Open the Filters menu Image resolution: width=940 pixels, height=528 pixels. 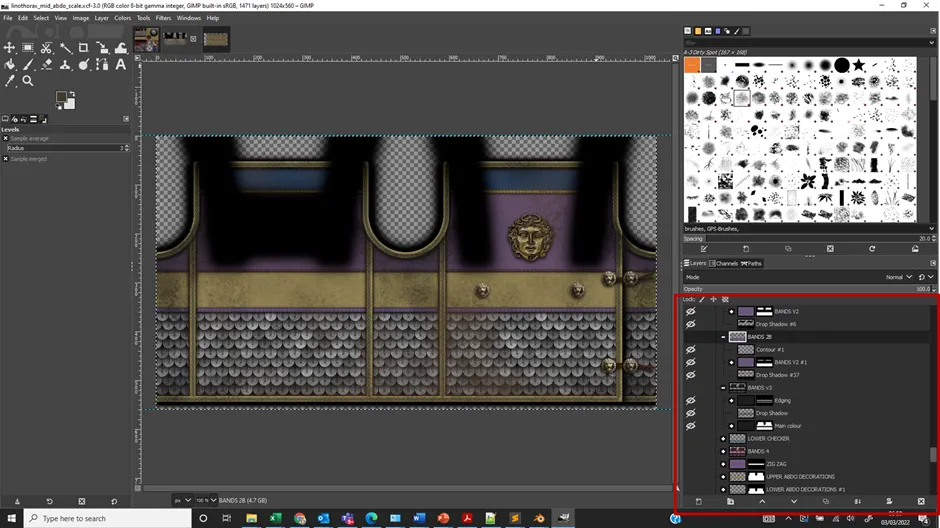pos(163,18)
